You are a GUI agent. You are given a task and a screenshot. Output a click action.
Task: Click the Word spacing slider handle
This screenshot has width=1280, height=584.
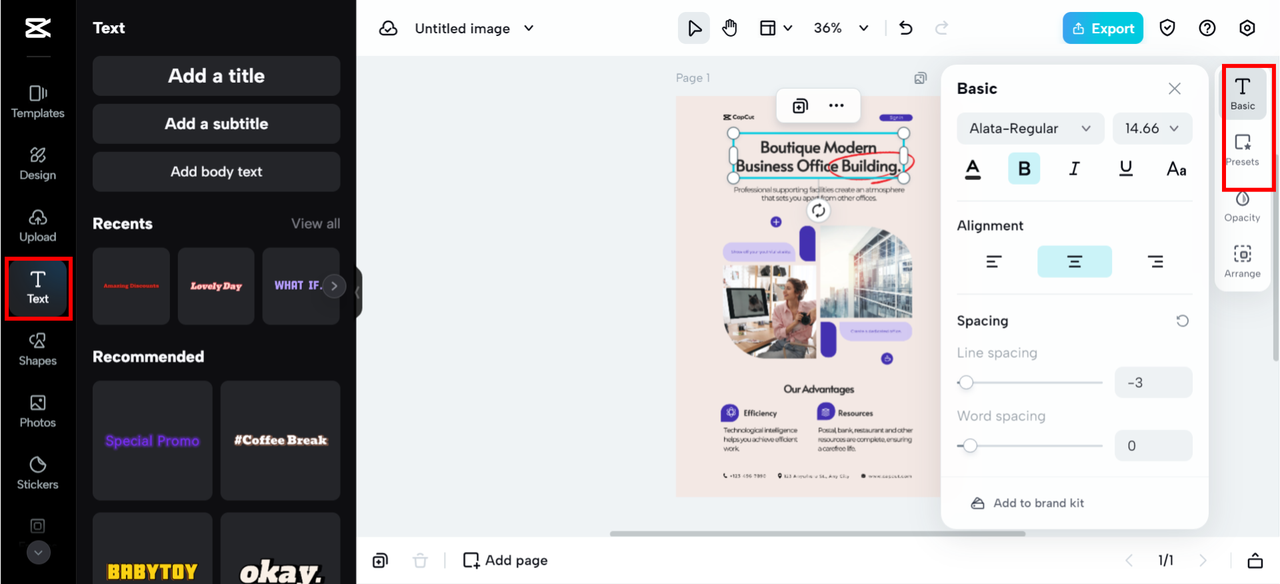tap(969, 446)
